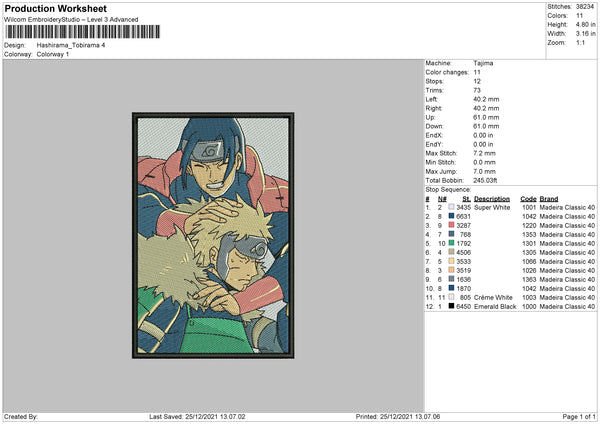Click the Crème White color swatch

point(451,297)
